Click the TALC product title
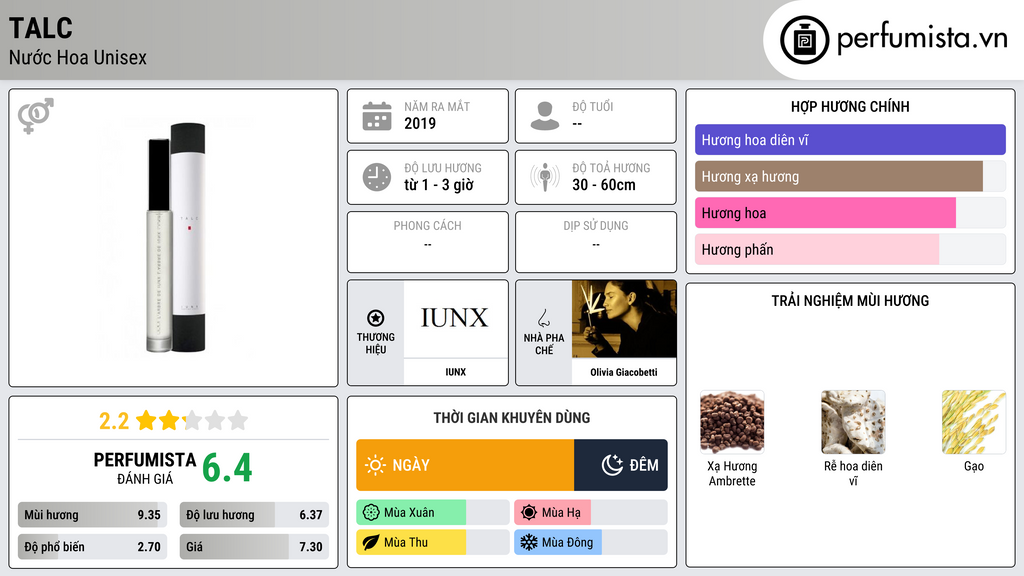Screen dimensions: 1024x576 coord(40,28)
